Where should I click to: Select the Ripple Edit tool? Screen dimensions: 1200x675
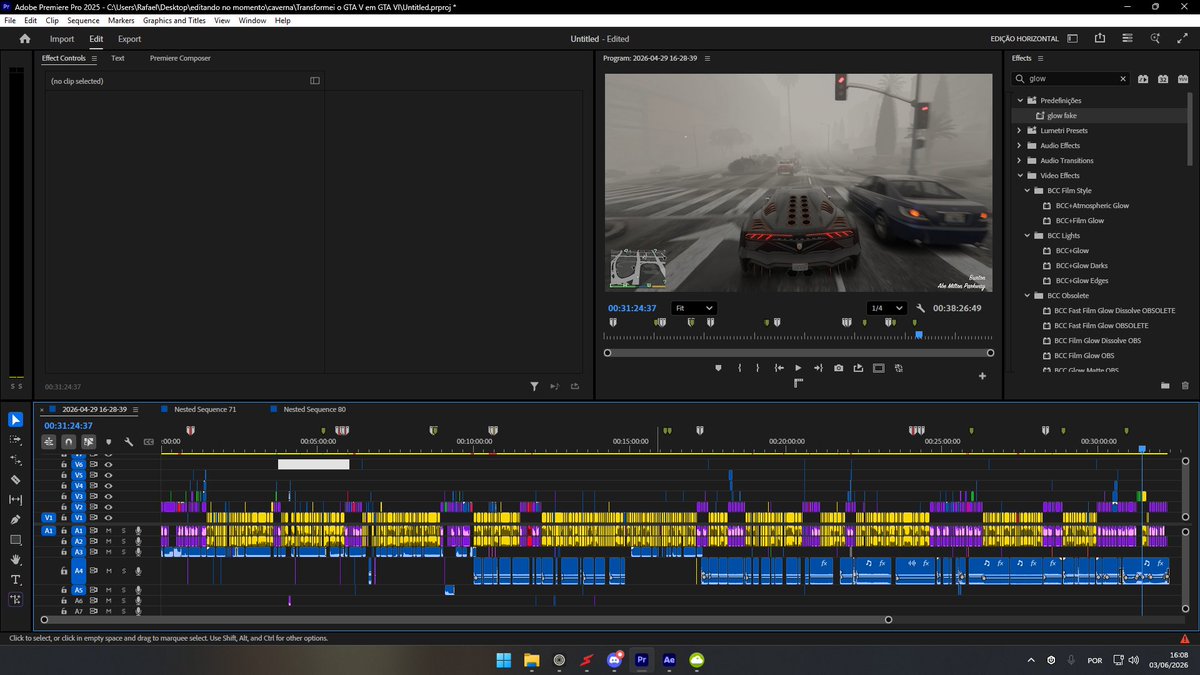tap(16, 459)
